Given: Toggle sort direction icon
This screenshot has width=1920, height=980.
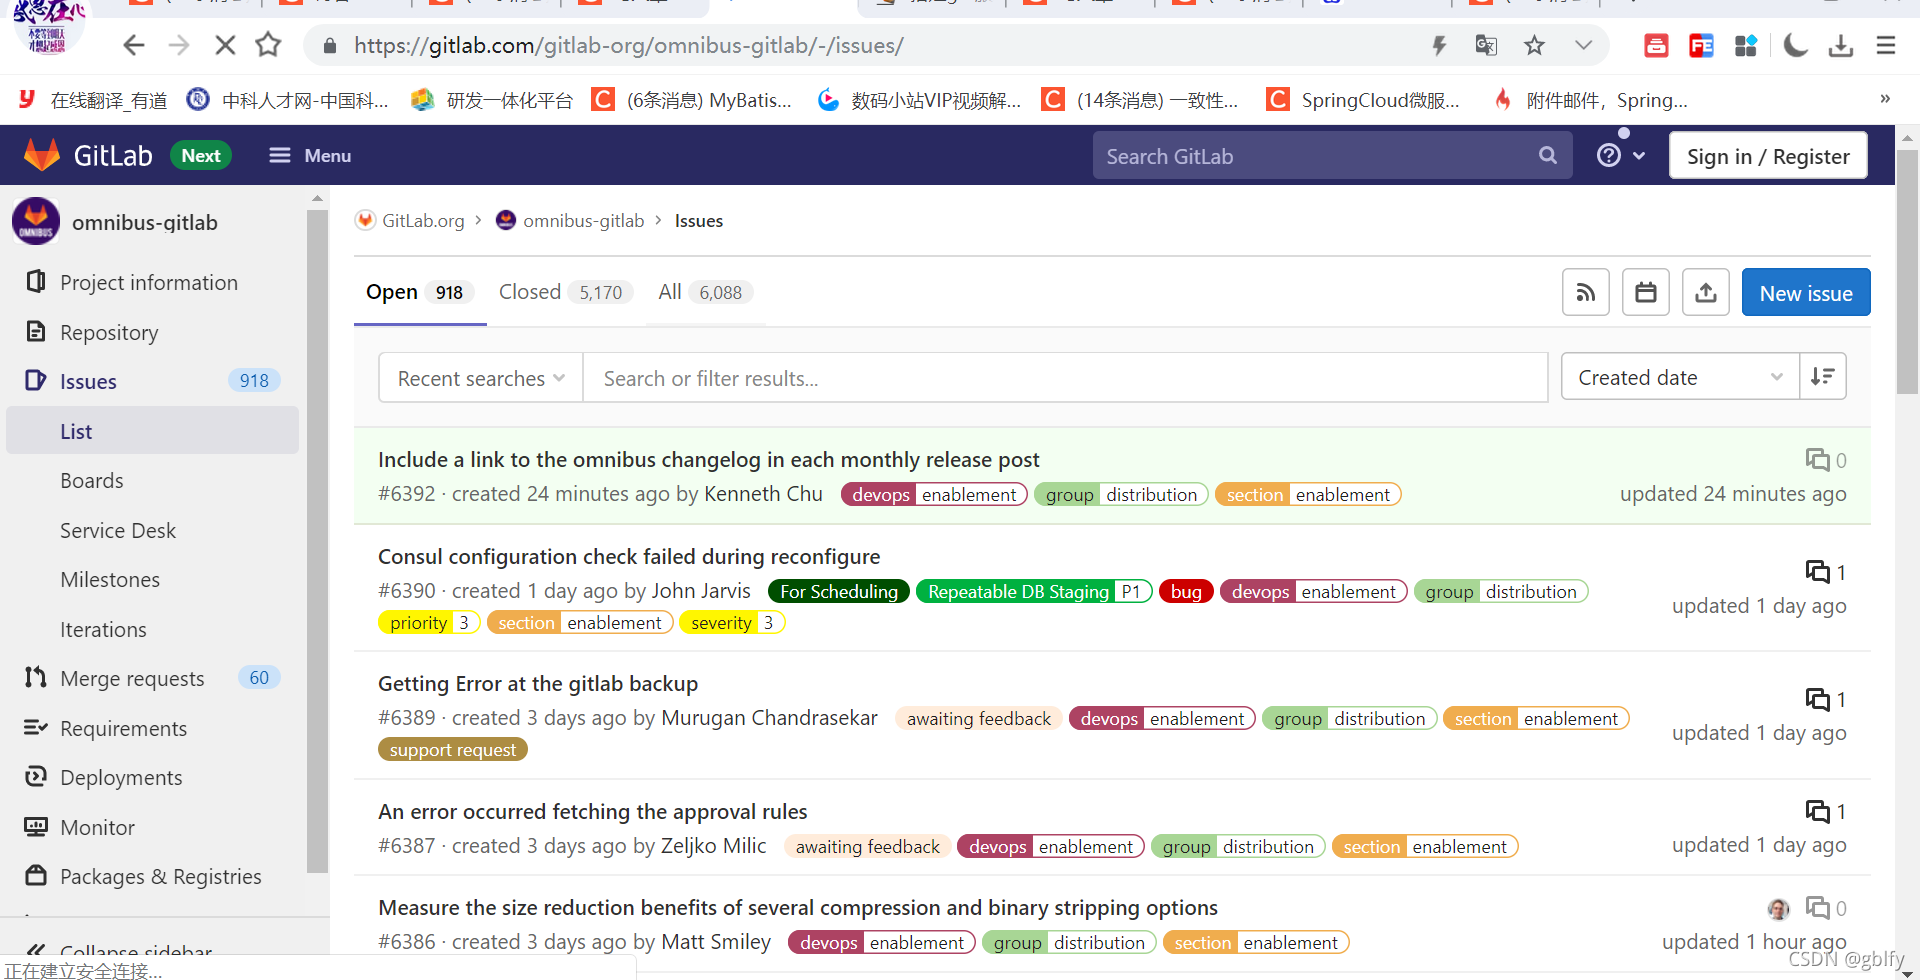Looking at the screenshot, I should tap(1823, 377).
